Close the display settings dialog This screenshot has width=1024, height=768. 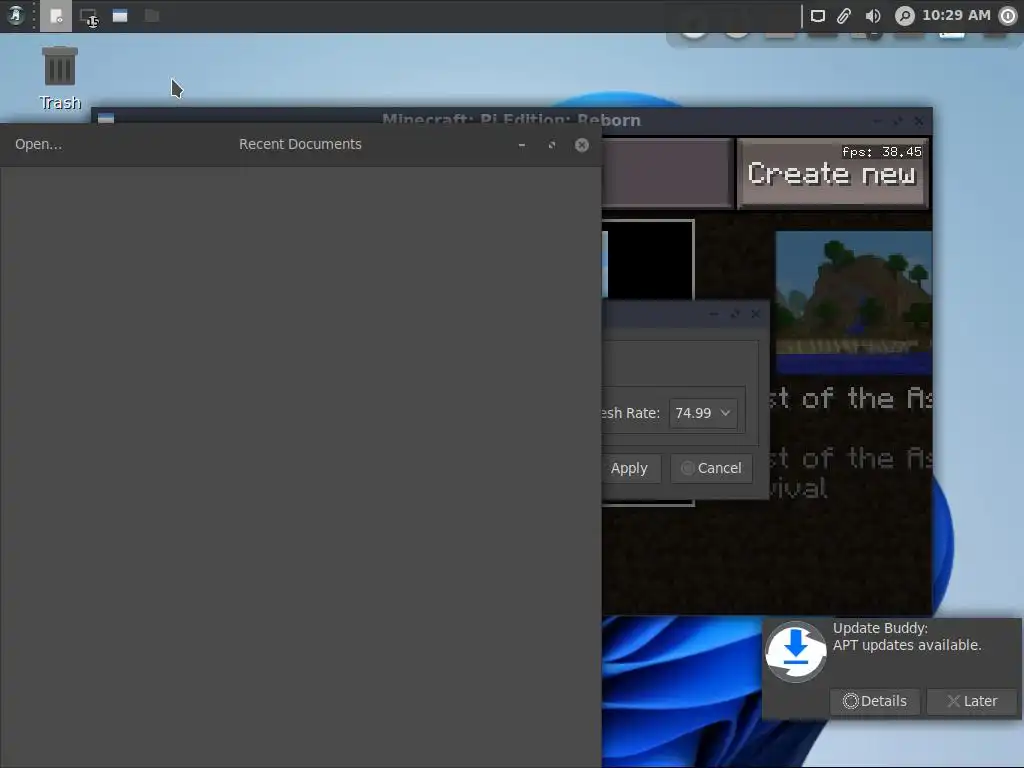756,314
